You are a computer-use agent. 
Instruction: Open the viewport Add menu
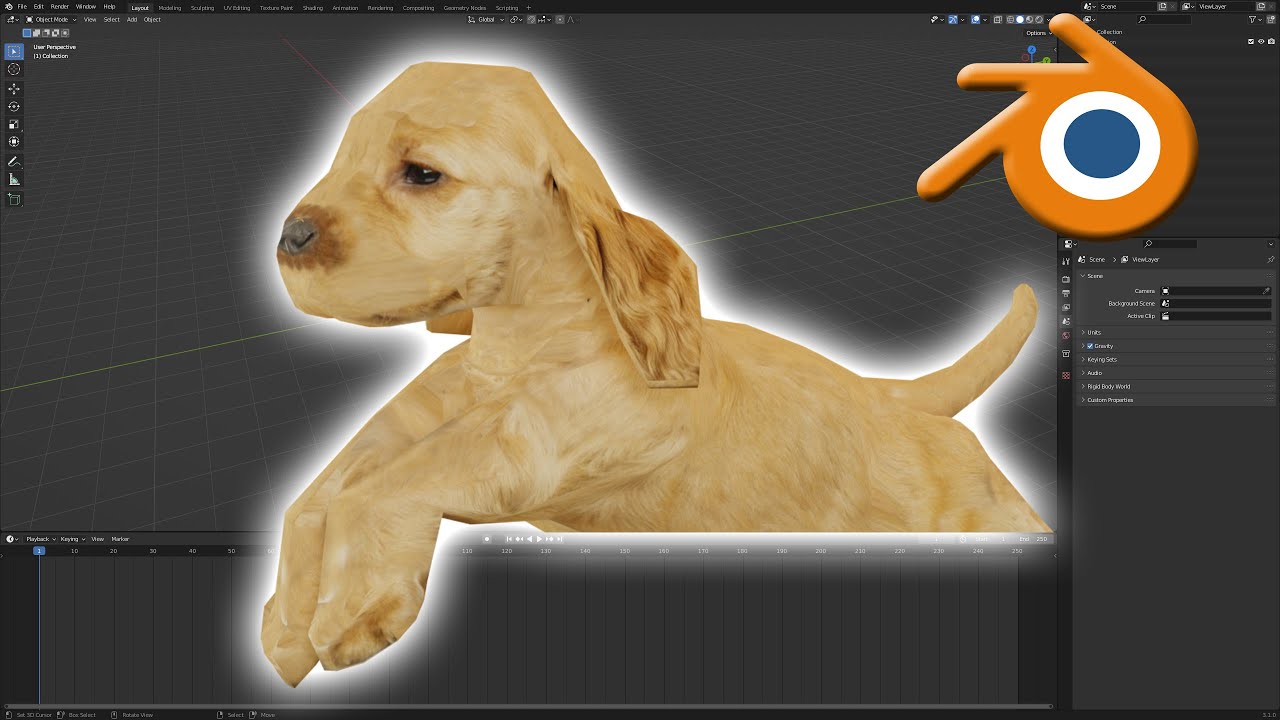(131, 19)
